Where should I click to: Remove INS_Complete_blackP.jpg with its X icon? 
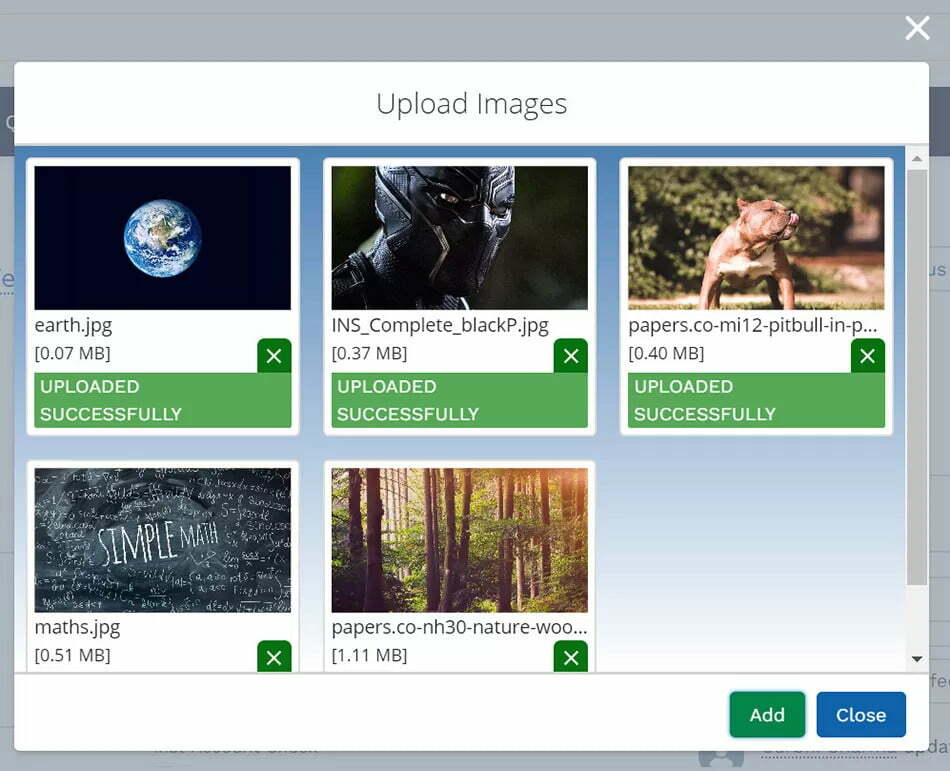[x=571, y=356]
